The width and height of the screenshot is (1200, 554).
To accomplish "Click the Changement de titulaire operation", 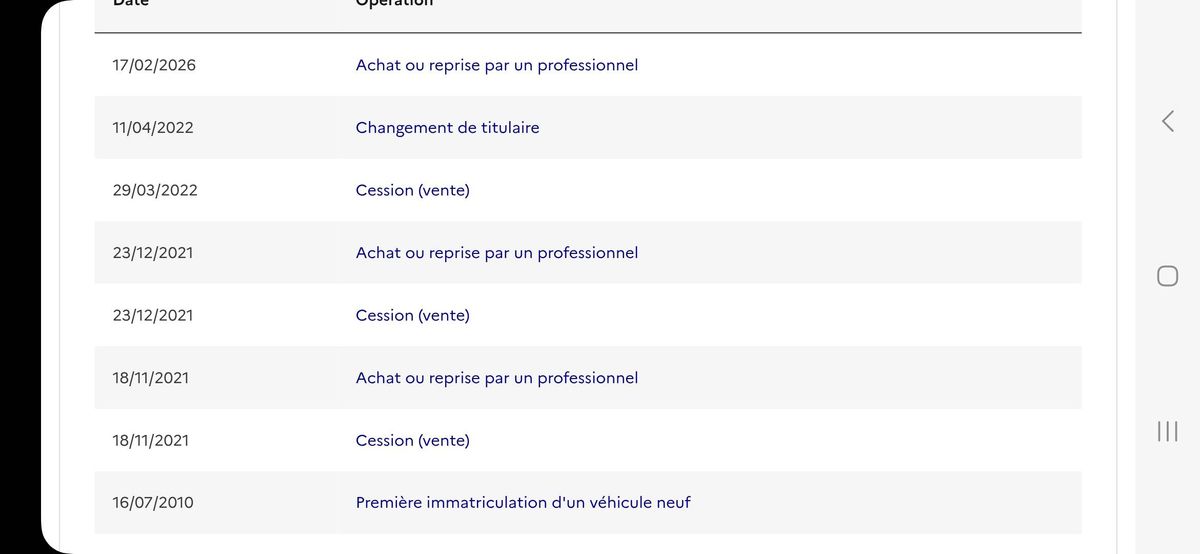I will pos(447,128).
